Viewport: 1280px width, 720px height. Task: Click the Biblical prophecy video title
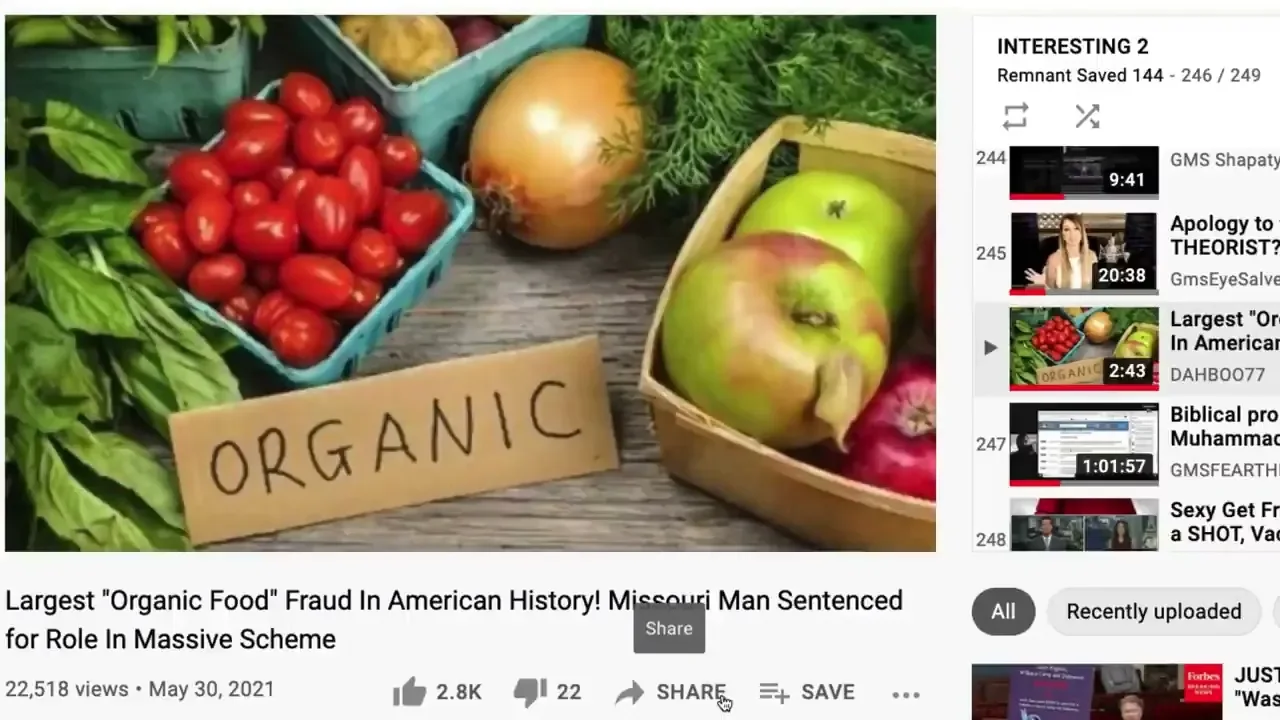pos(1225,426)
